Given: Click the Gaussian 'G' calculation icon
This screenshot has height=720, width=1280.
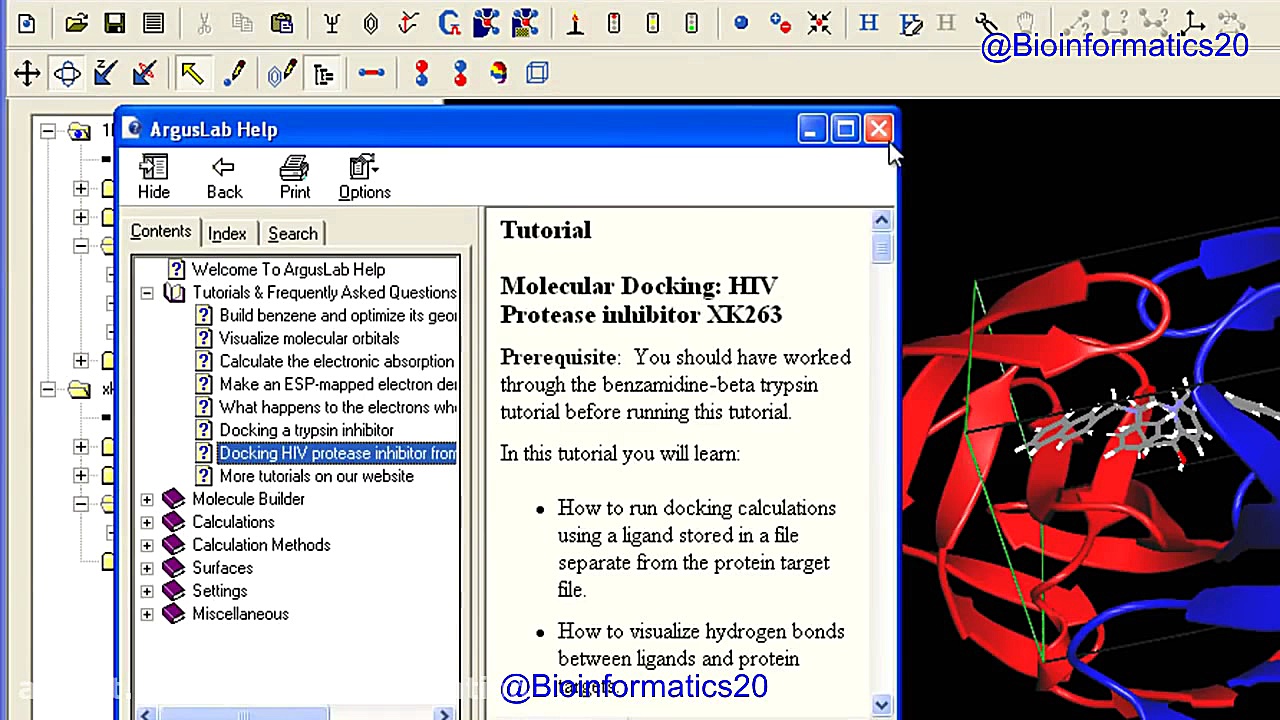Looking at the screenshot, I should point(449,23).
